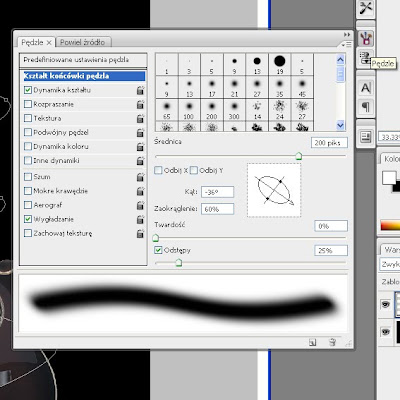Enable the Szum checkbox
This screenshot has height=400, width=400.
coord(28,177)
